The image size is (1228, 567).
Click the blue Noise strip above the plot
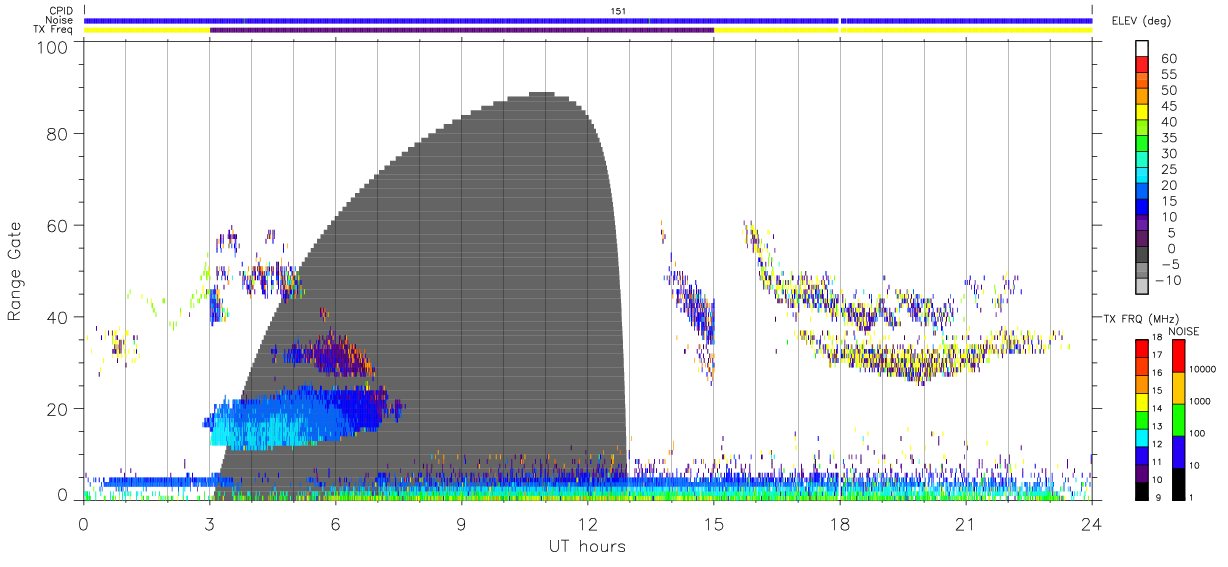(x=588, y=20)
